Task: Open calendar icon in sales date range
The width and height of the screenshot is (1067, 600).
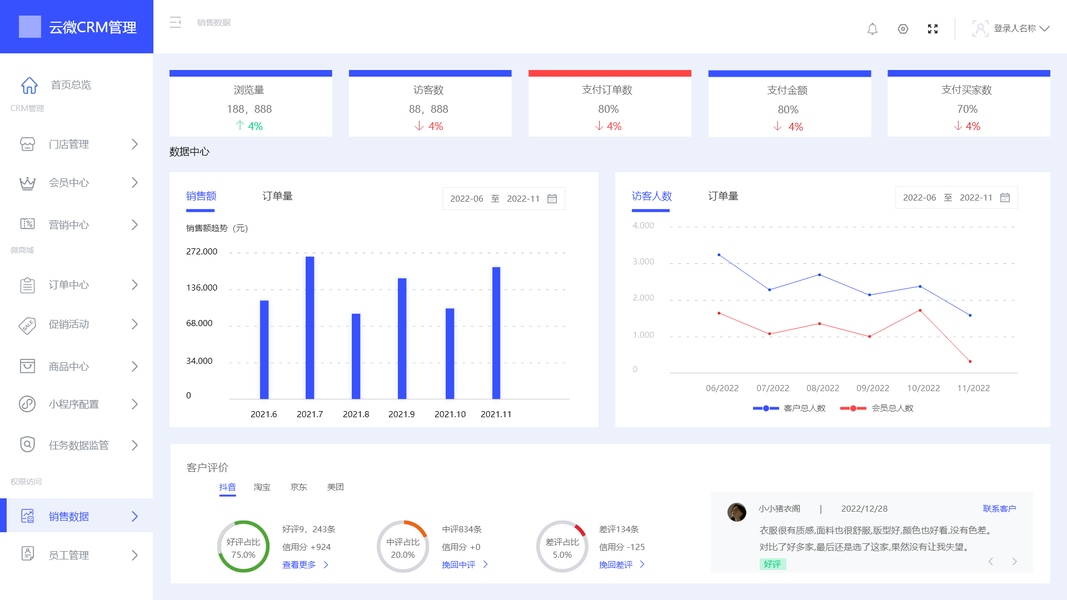Action: (x=553, y=199)
